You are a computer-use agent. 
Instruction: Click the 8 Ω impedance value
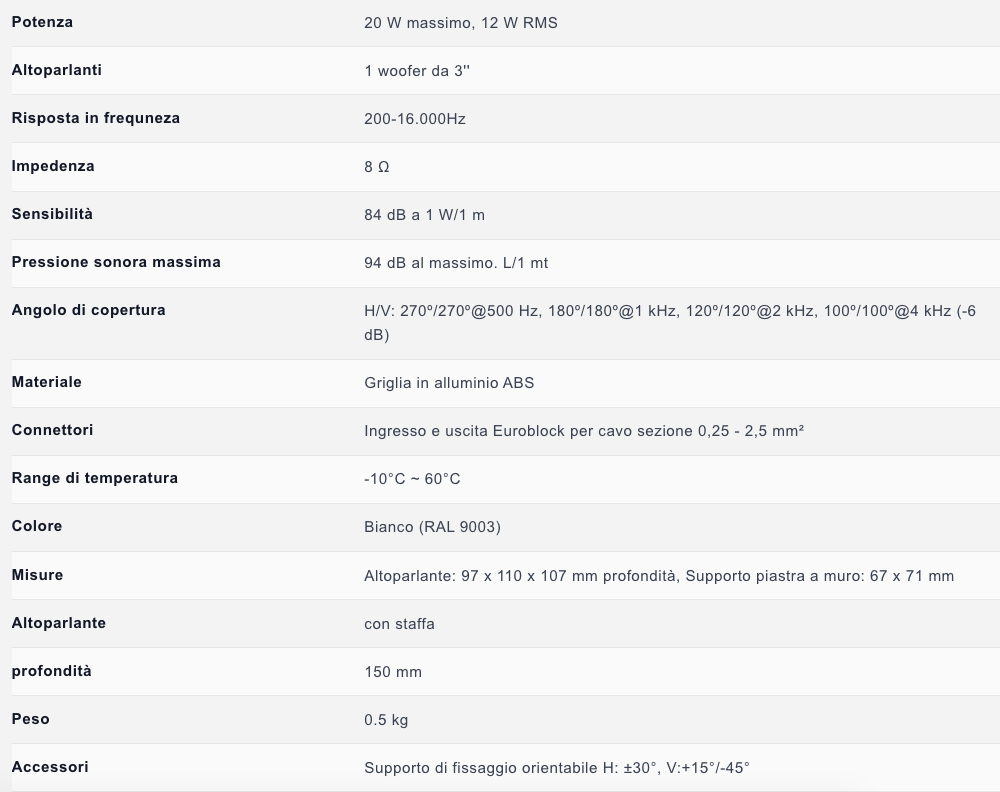376,167
